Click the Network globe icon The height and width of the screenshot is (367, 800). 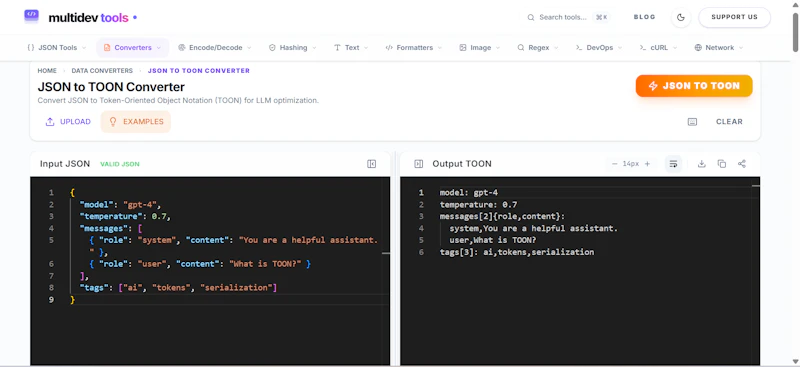[698, 47]
